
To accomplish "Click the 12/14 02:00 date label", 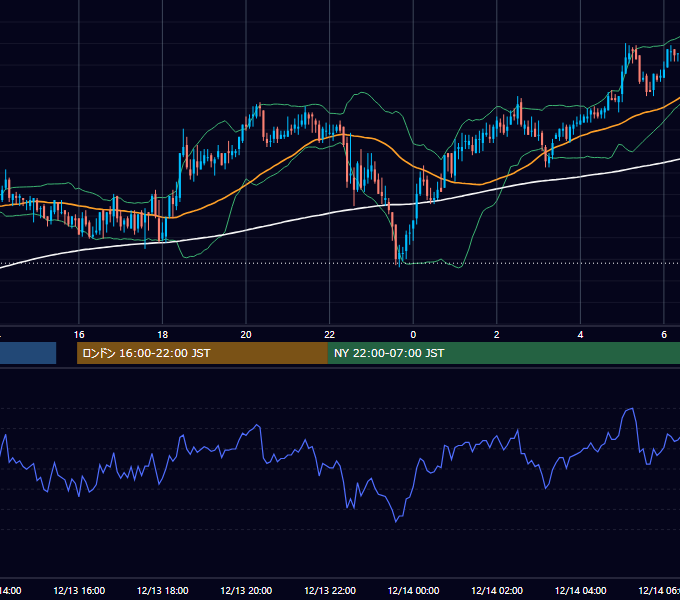I will click(x=497, y=590).
